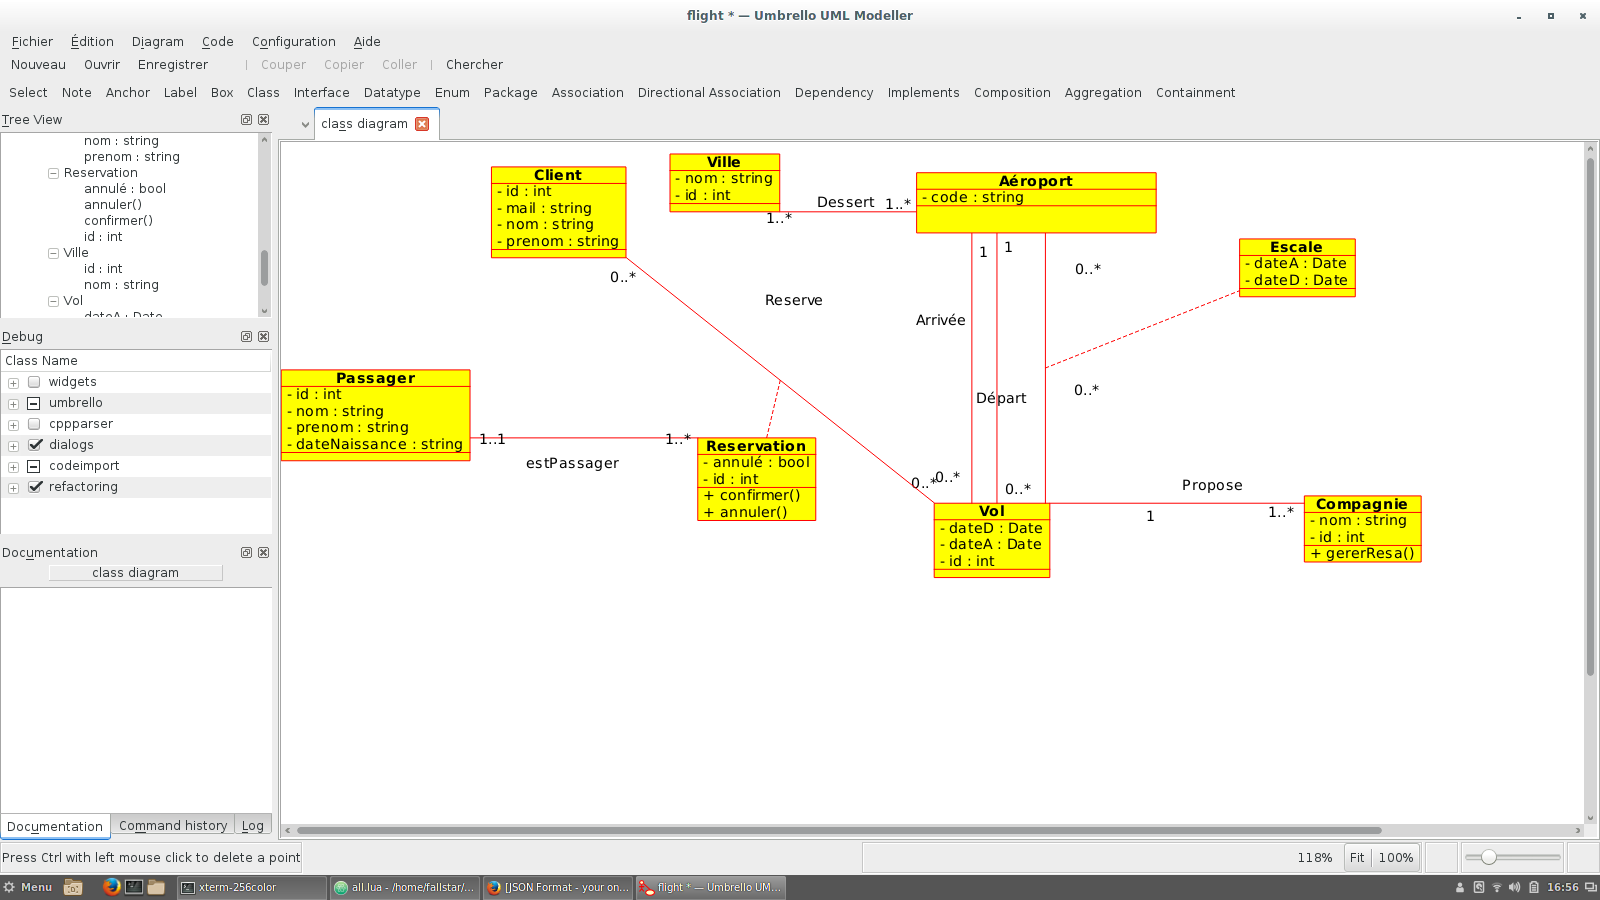Open the Diagram menu
The width and height of the screenshot is (1600, 900).
tap(158, 42)
